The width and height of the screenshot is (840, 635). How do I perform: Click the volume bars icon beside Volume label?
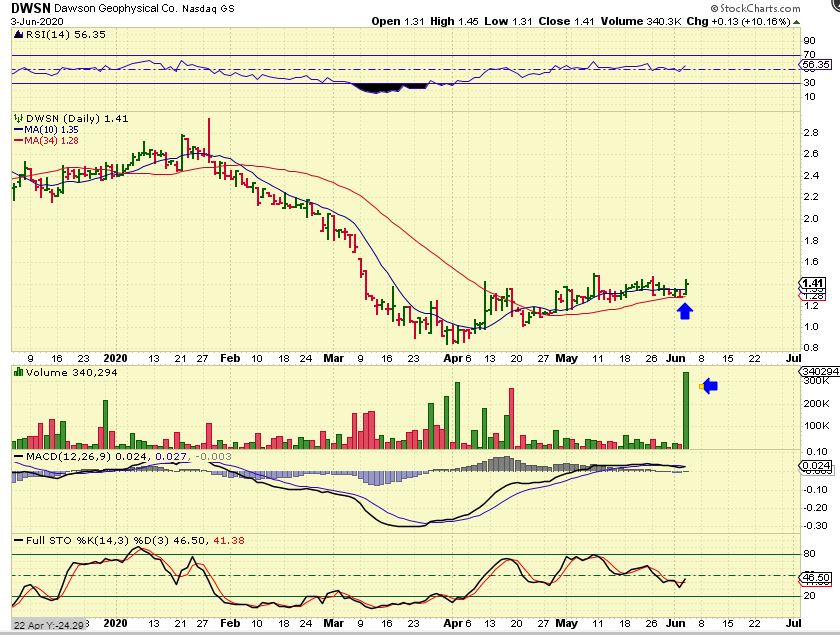[19, 372]
